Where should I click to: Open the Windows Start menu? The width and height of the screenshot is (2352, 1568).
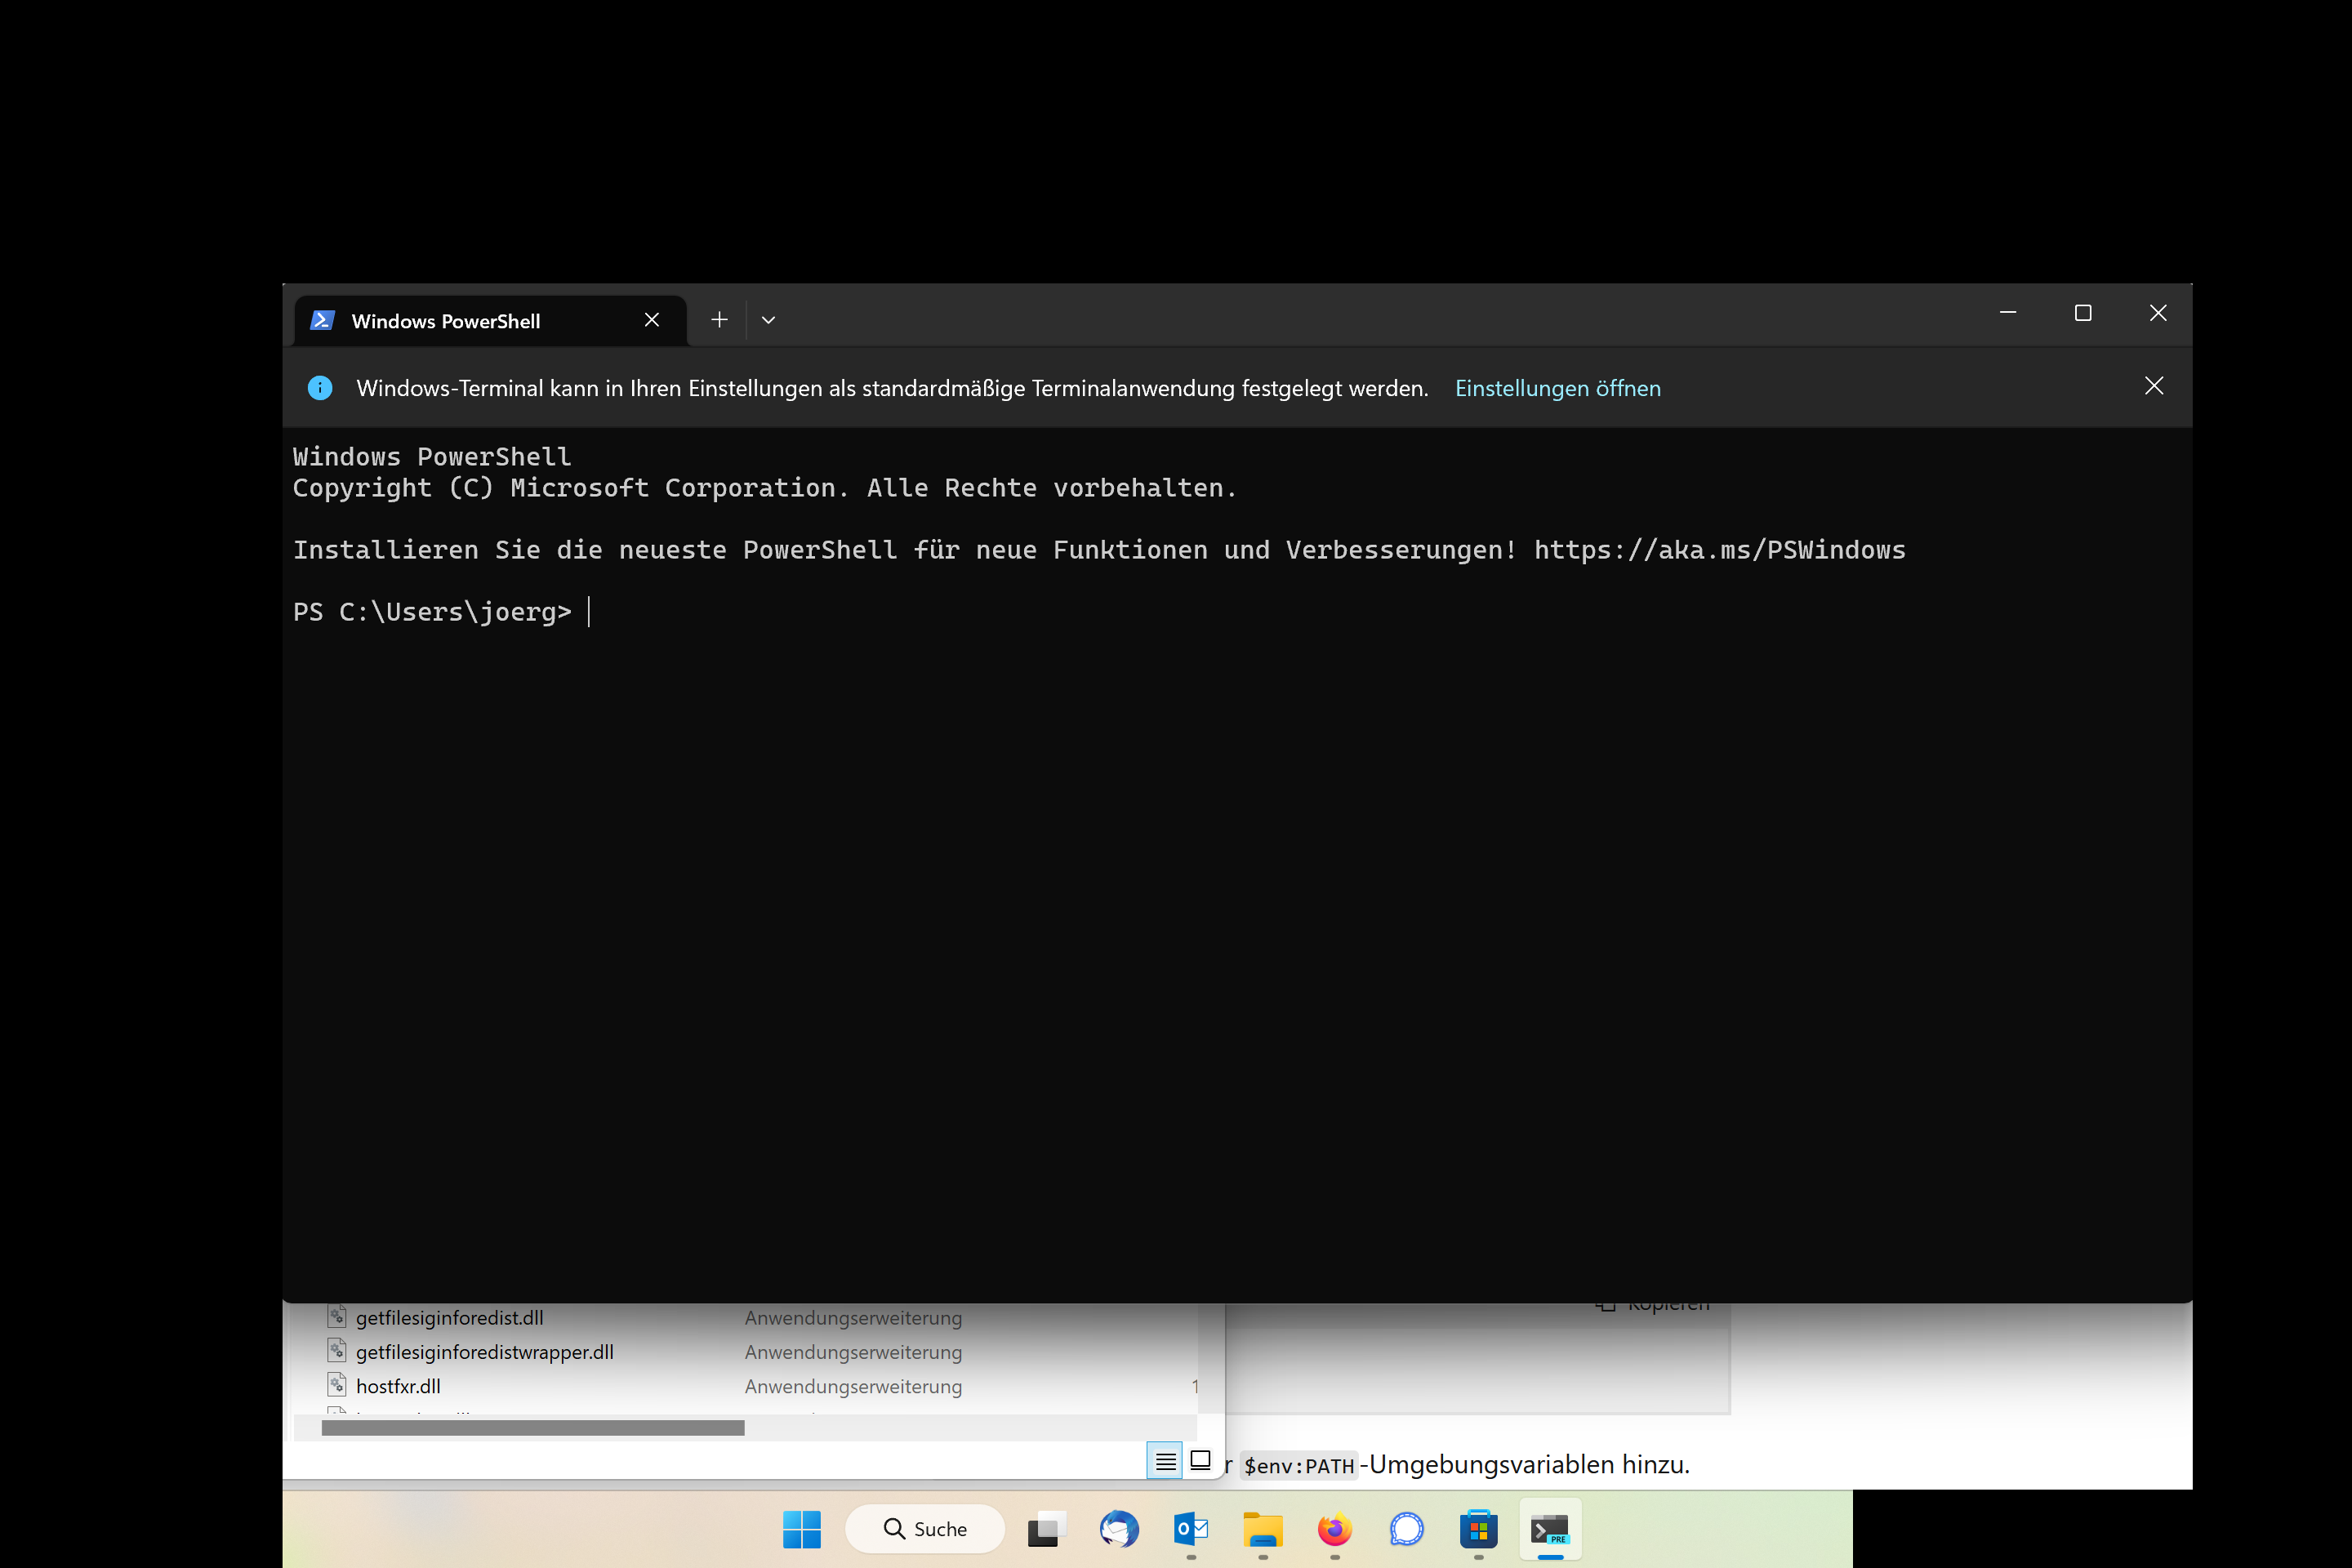802,1529
